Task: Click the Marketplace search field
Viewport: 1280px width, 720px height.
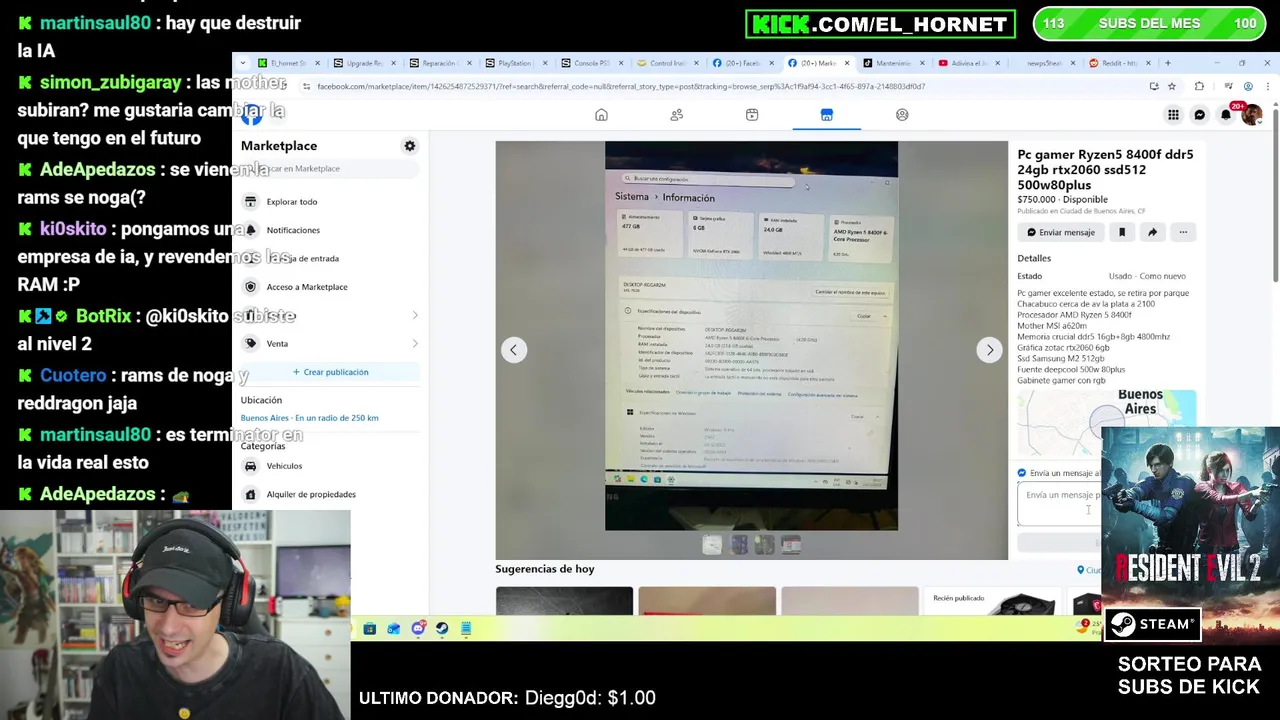Action: point(330,169)
